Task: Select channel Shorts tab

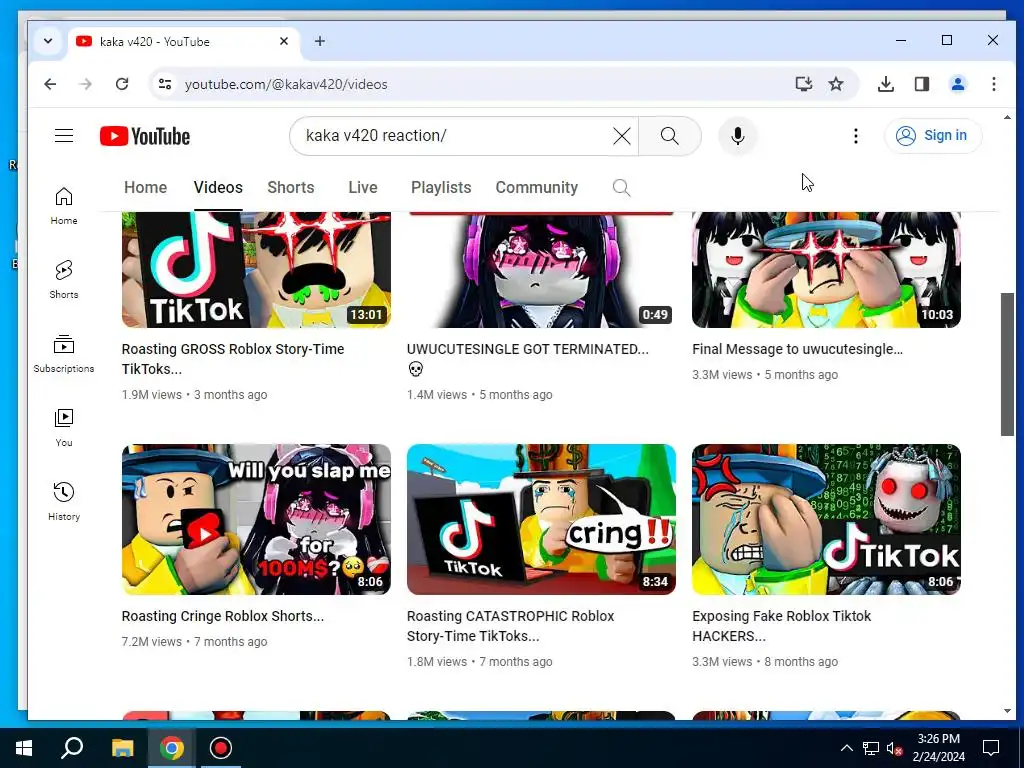Action: [291, 187]
